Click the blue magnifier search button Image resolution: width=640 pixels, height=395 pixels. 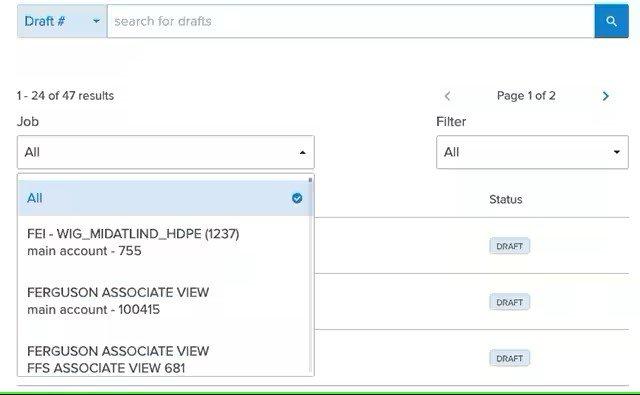(x=611, y=21)
